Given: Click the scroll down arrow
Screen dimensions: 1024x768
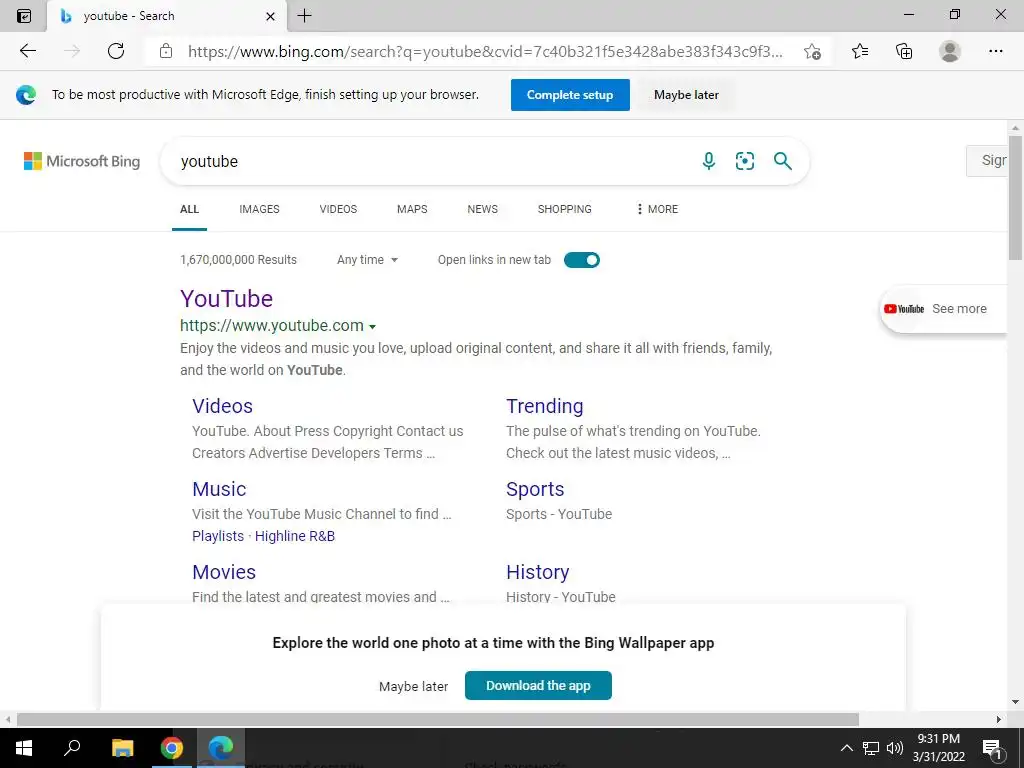Looking at the screenshot, I should (1015, 702).
